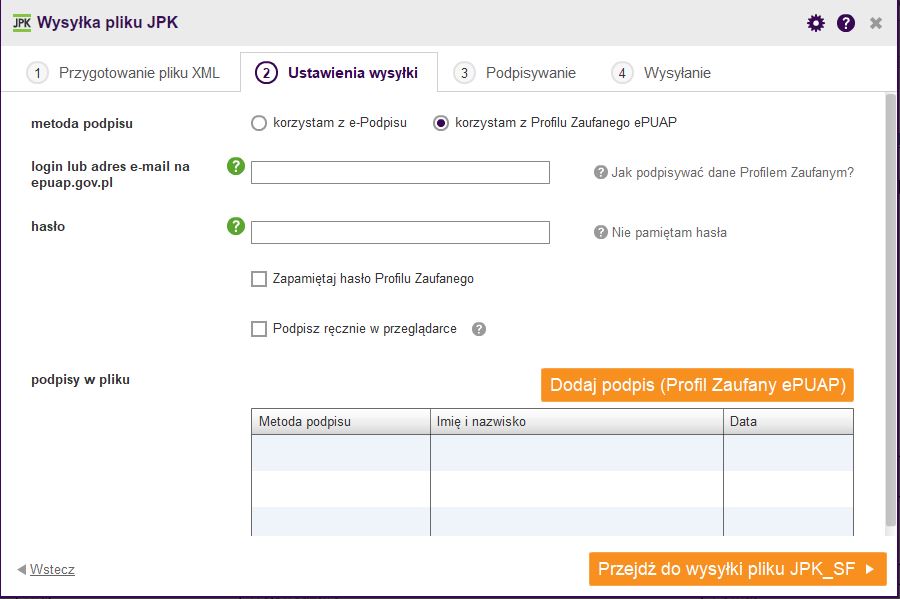
Task: Show green help hint for login field
Action: pos(235,166)
